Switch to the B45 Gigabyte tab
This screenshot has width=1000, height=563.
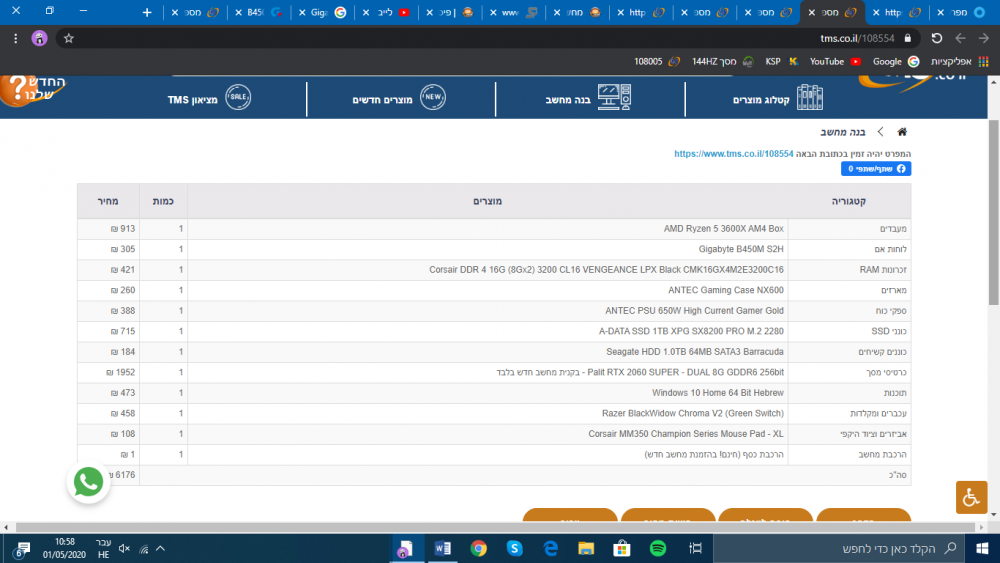pyautogui.click(x=258, y=12)
